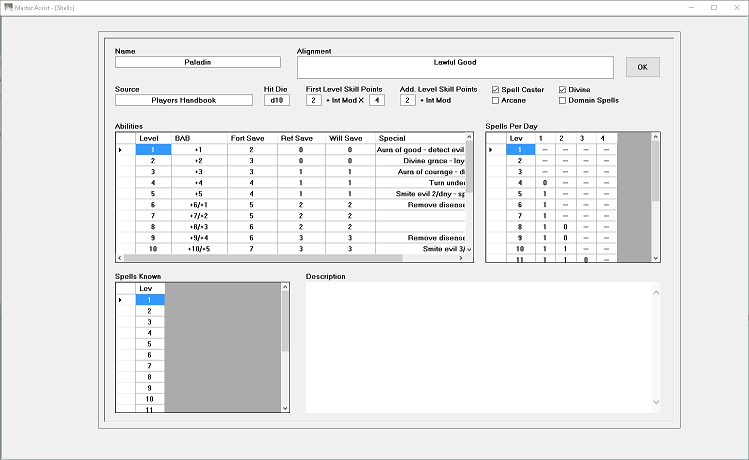Select Lev 1 cell in Spells Known
Image resolution: width=749 pixels, height=460 pixels.
(x=150, y=300)
